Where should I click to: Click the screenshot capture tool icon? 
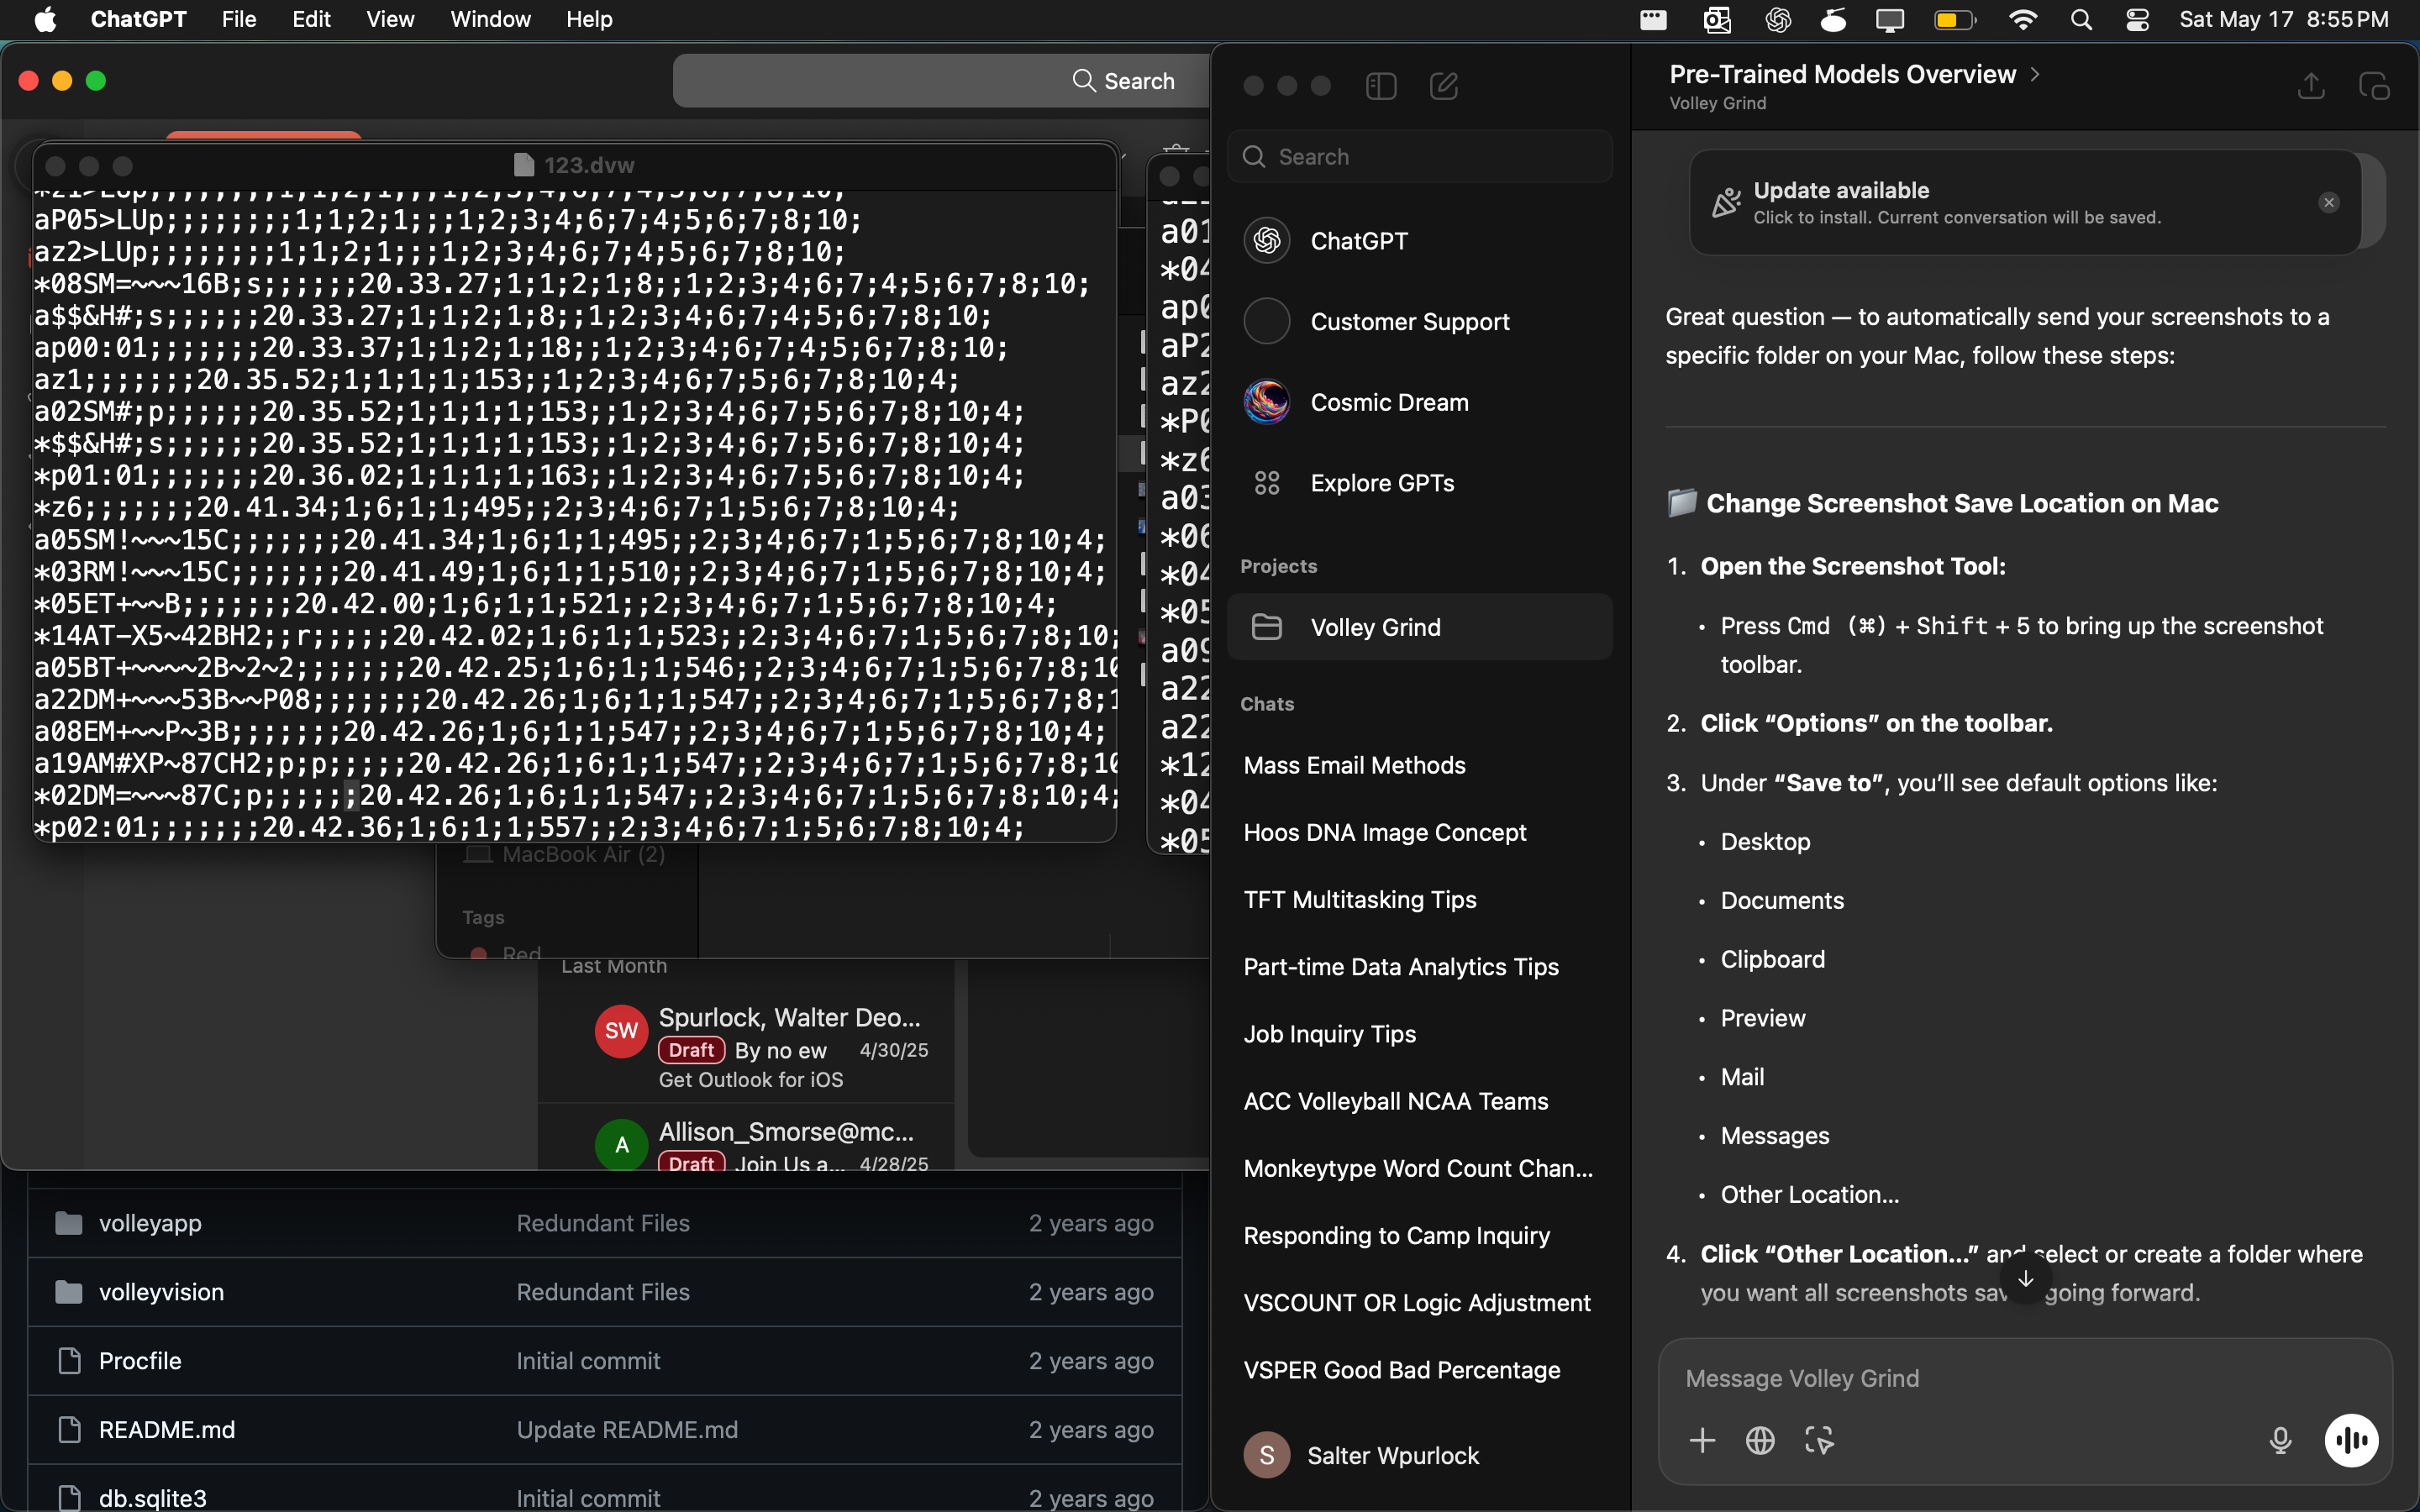pos(1819,1440)
